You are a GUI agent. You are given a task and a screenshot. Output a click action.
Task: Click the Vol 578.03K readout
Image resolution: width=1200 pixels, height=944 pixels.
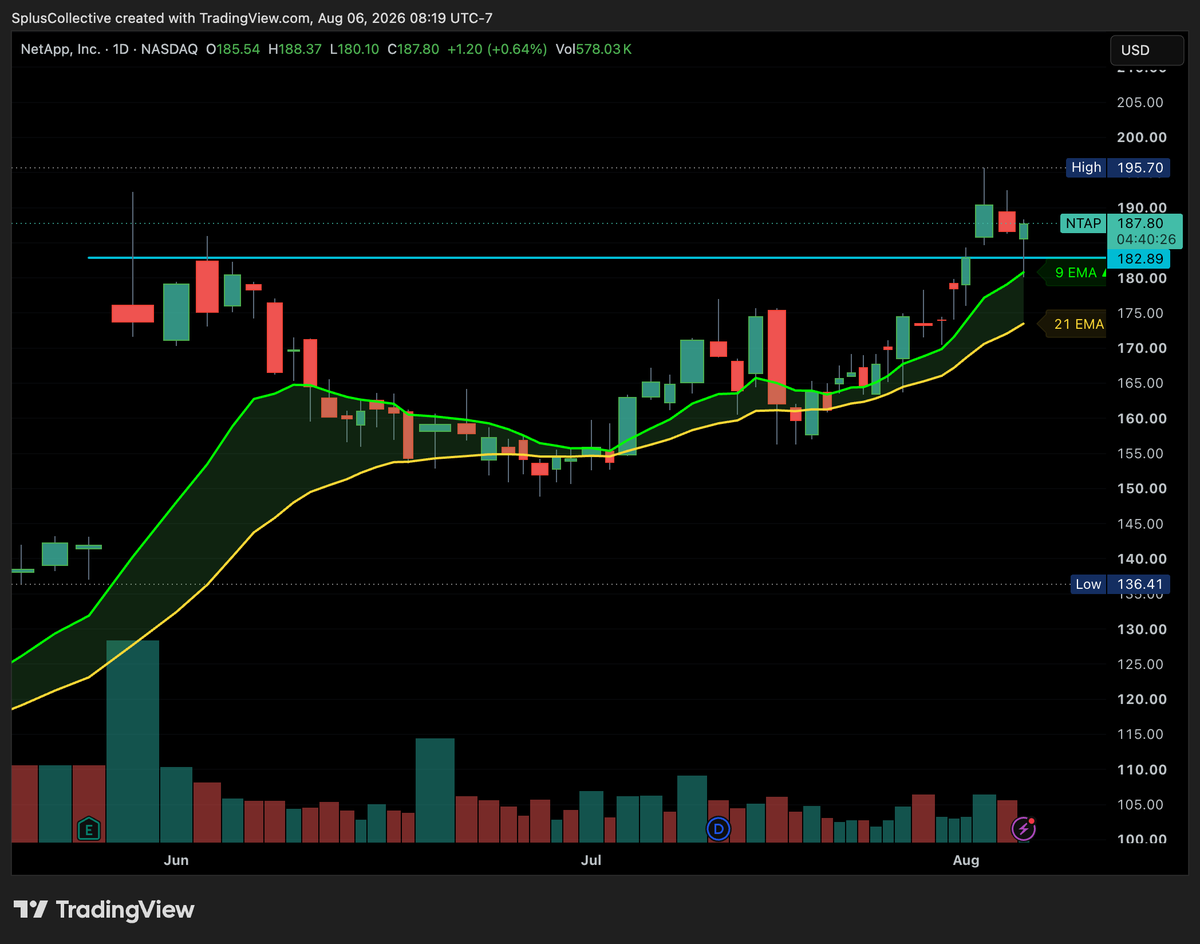(592, 48)
